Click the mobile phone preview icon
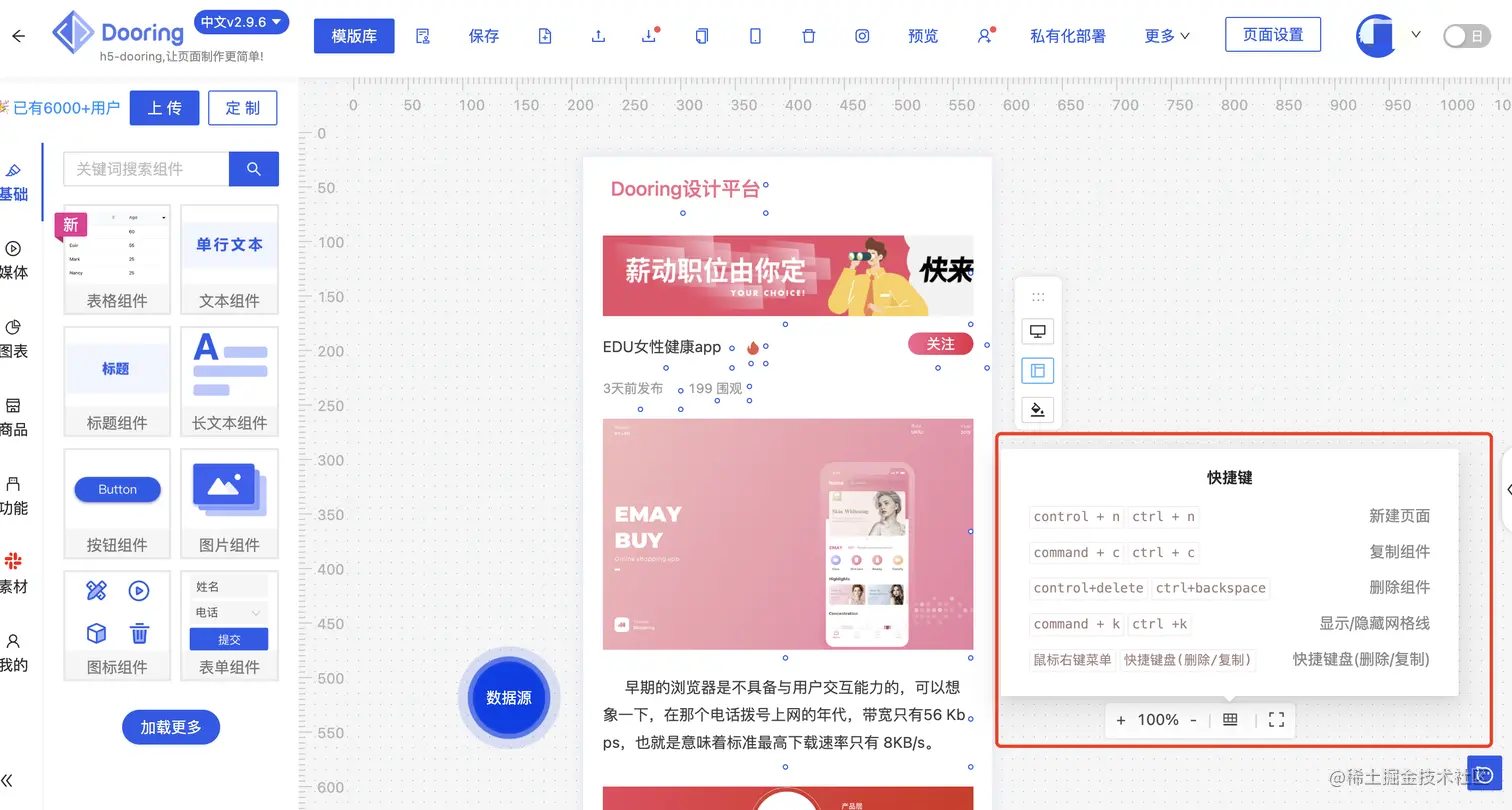This screenshot has height=810, width=1512. tap(755, 36)
